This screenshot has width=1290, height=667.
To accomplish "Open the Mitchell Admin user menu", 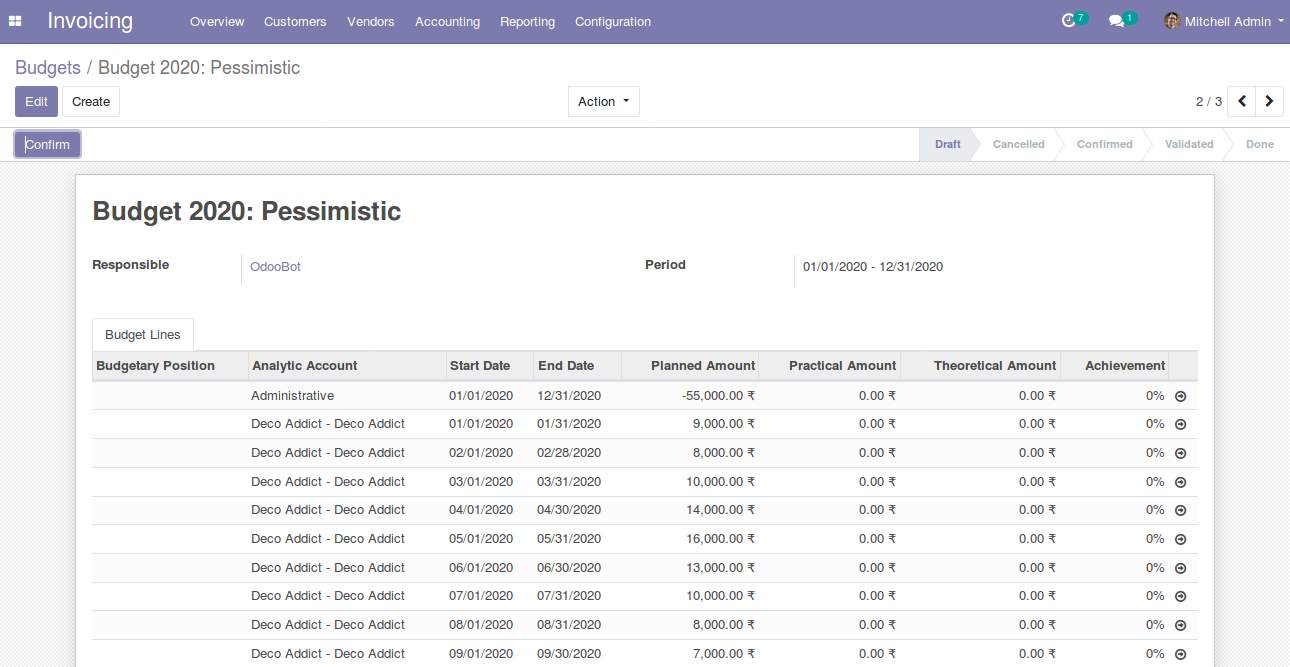I will tap(1224, 21).
